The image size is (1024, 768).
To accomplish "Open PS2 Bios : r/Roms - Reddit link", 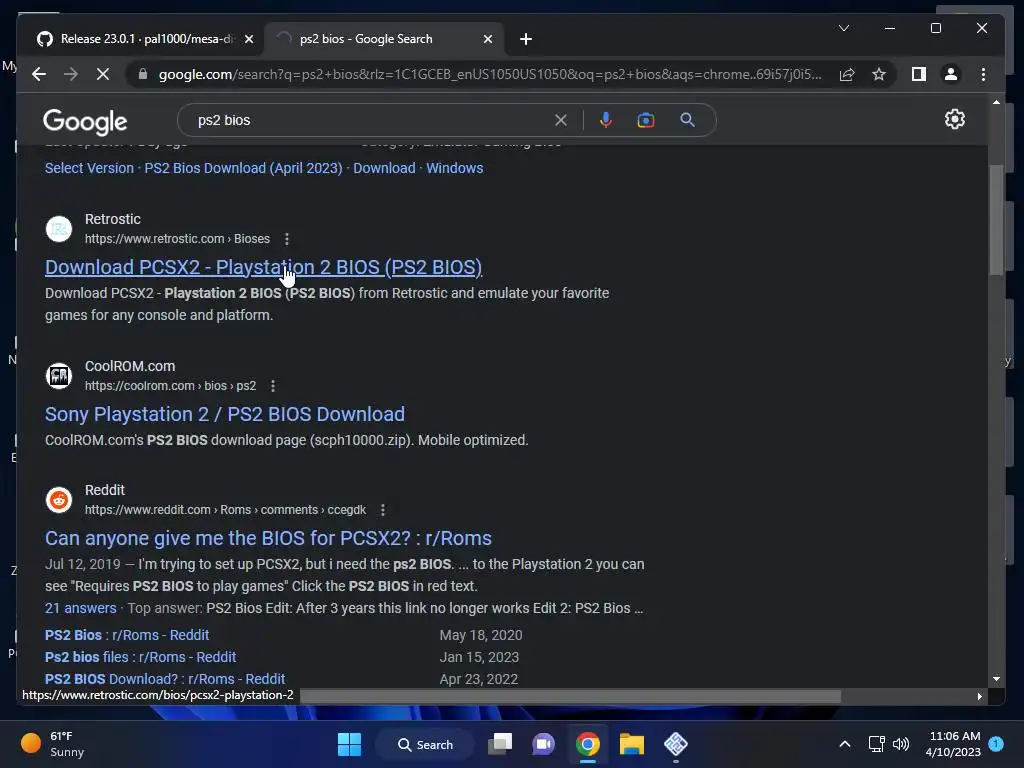I will coord(127,635).
